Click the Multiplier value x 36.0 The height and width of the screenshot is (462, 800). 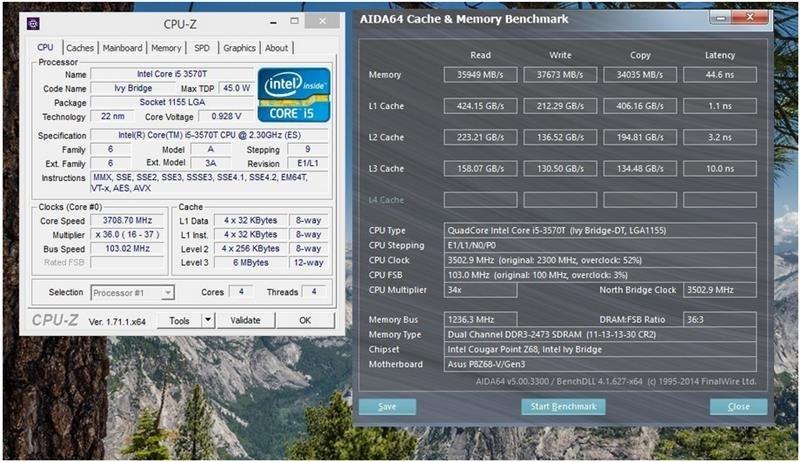127,235
